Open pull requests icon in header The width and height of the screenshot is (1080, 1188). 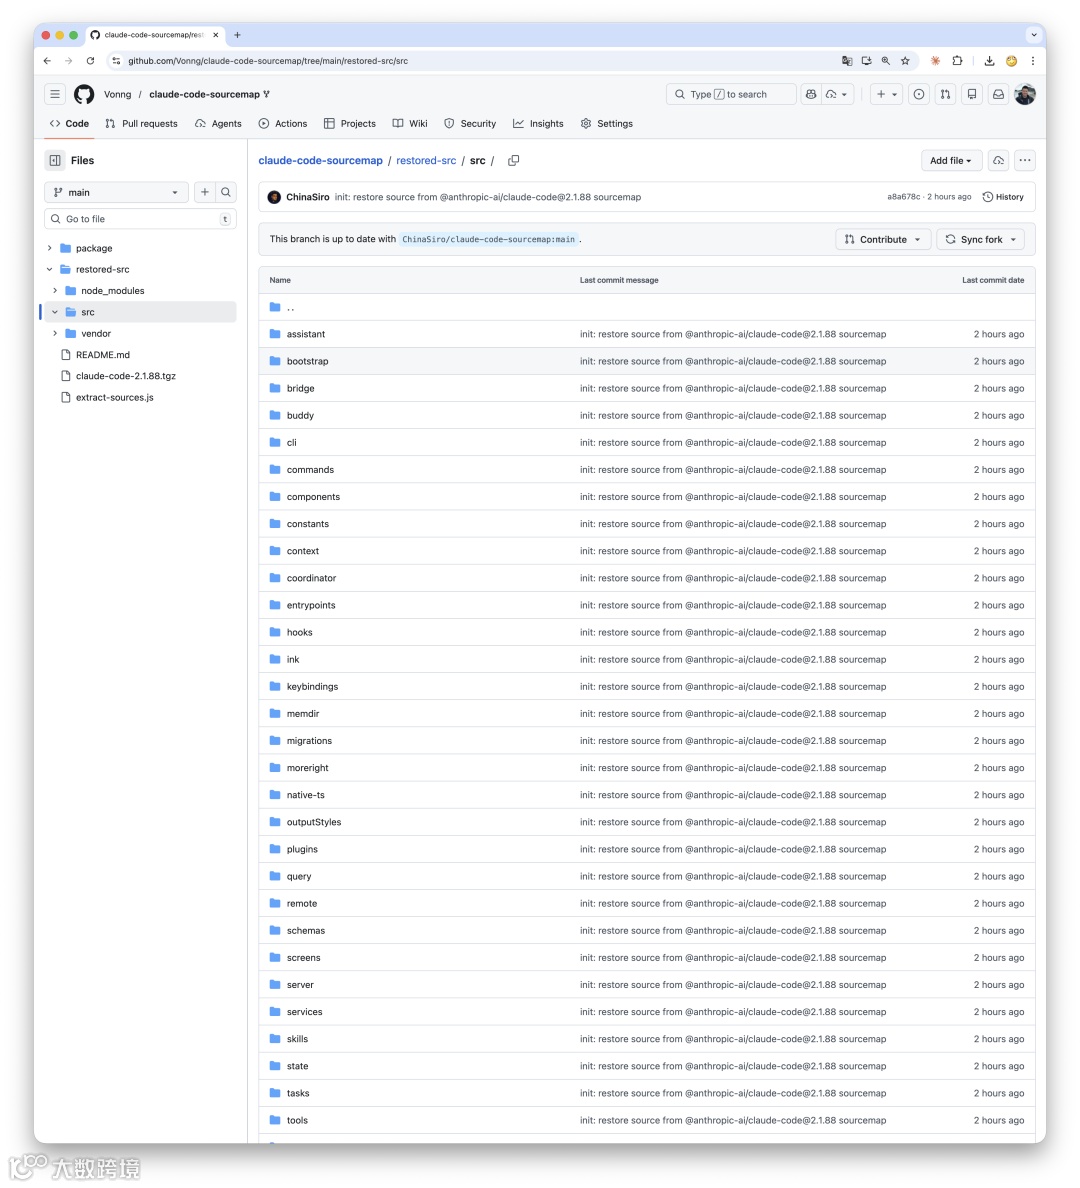945,94
